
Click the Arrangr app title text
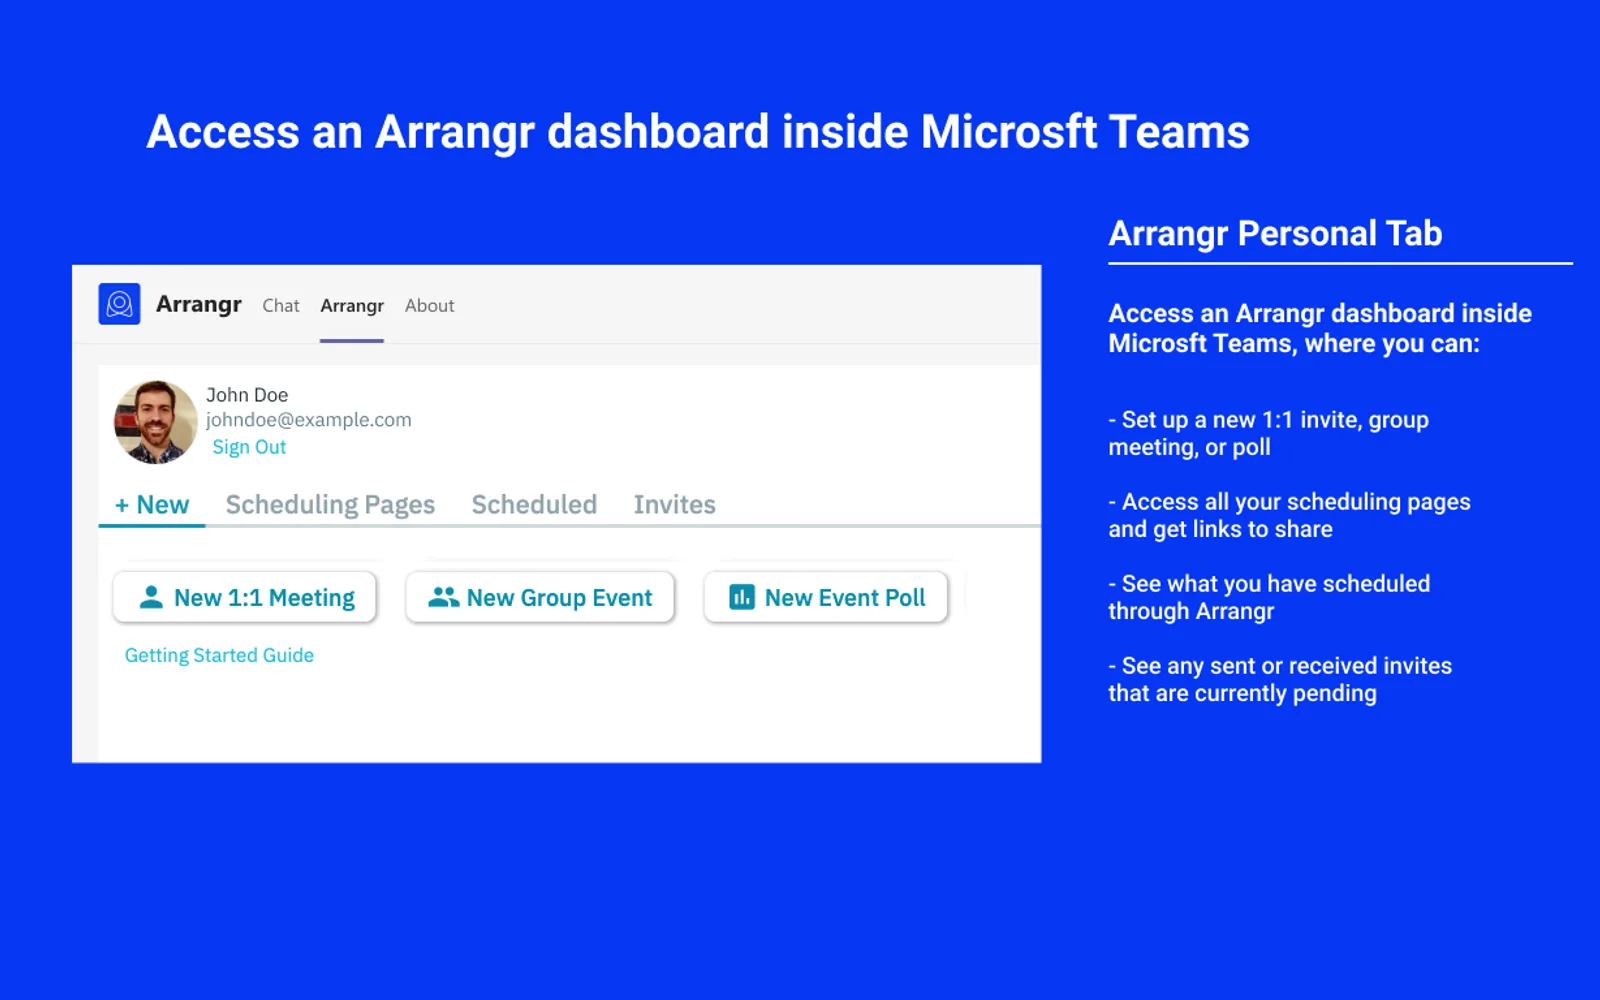point(199,304)
